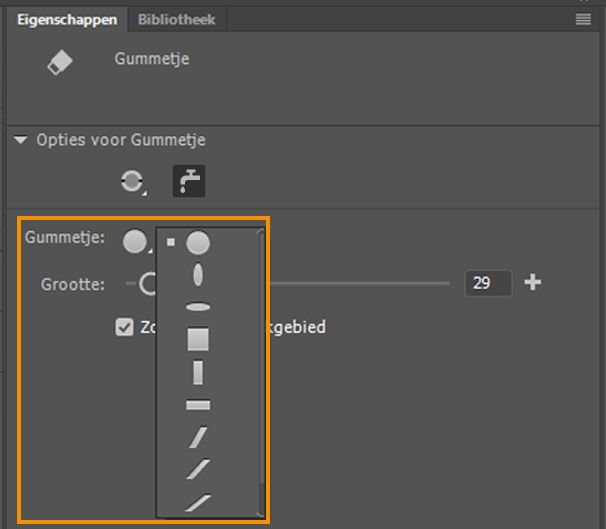Switch to the Eigenschappen tab
Viewport: 606px width, 529px height.
tap(67, 19)
